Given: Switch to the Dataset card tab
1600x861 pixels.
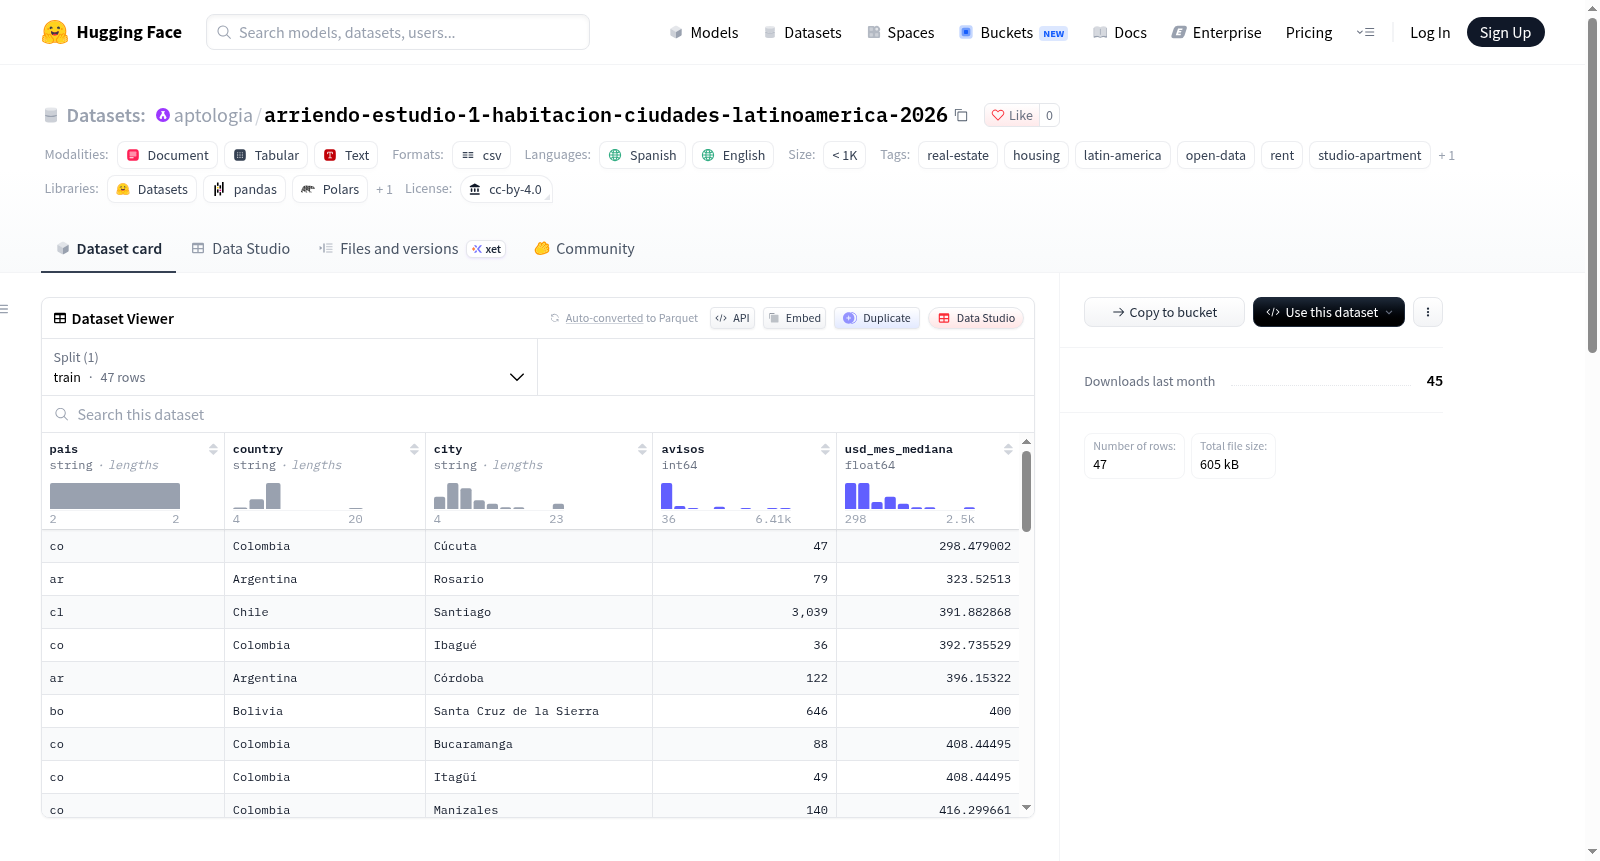Looking at the screenshot, I should point(109,249).
